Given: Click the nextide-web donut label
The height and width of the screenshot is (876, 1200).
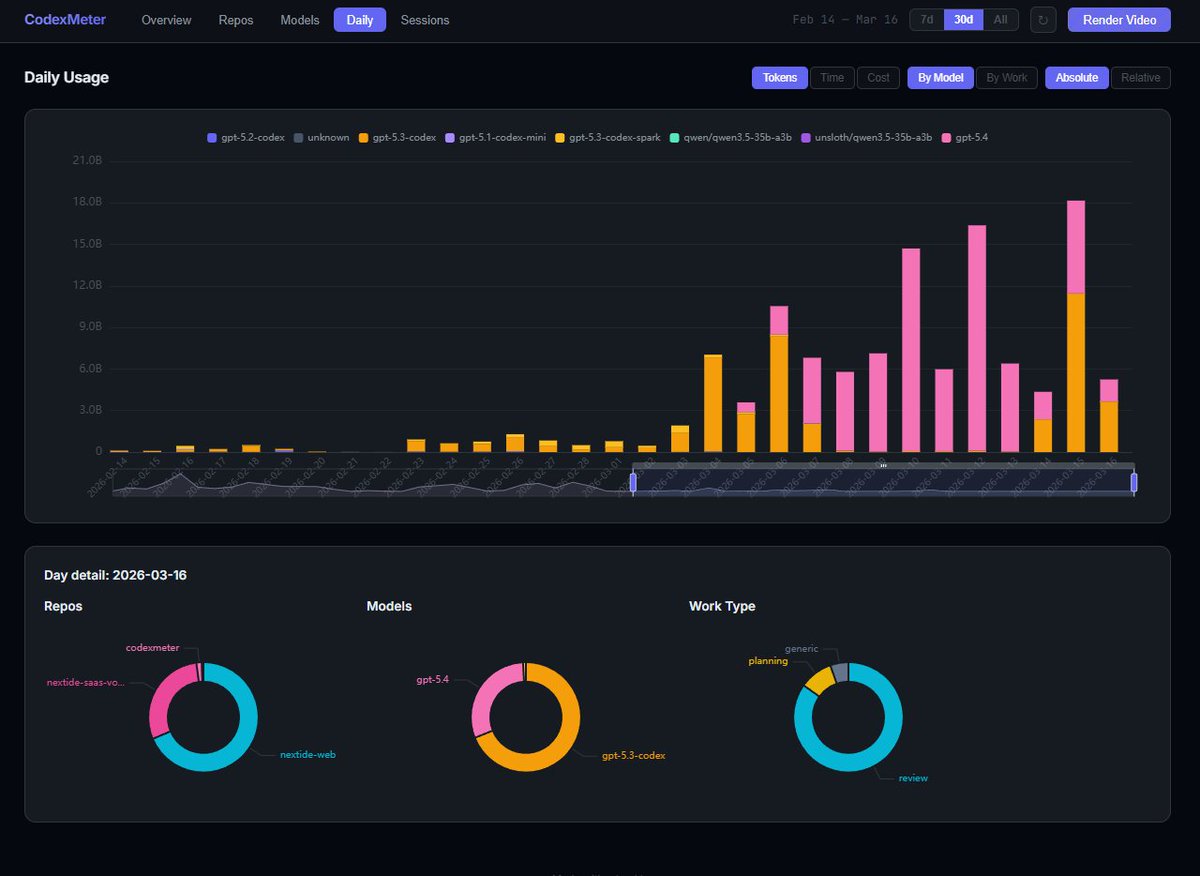Looking at the screenshot, I should (308, 755).
